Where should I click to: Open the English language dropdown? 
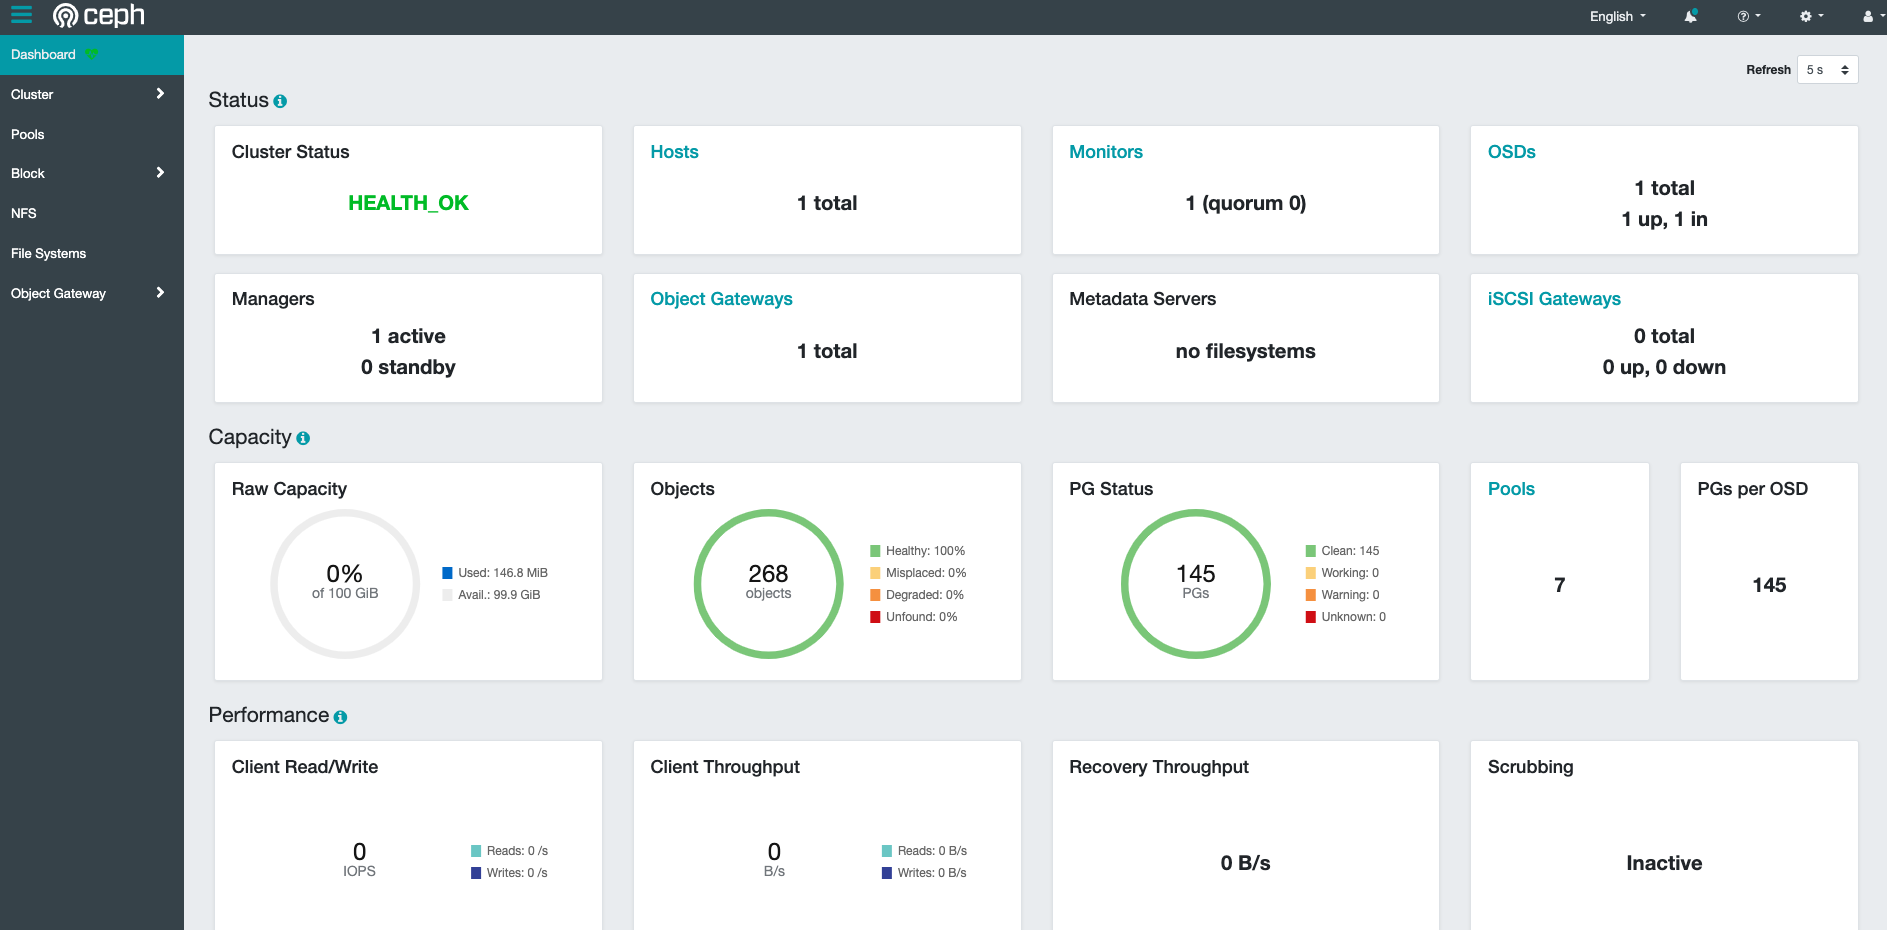[x=1617, y=16]
